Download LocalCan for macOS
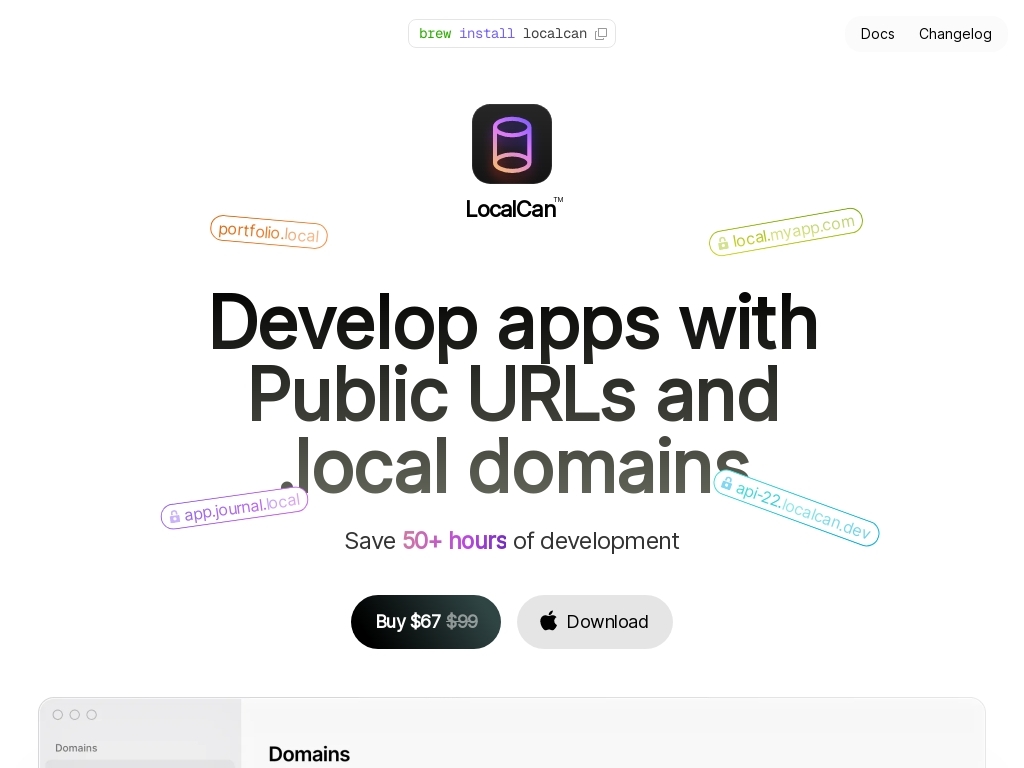Image resolution: width=1024 pixels, height=768 pixels. 594,622
